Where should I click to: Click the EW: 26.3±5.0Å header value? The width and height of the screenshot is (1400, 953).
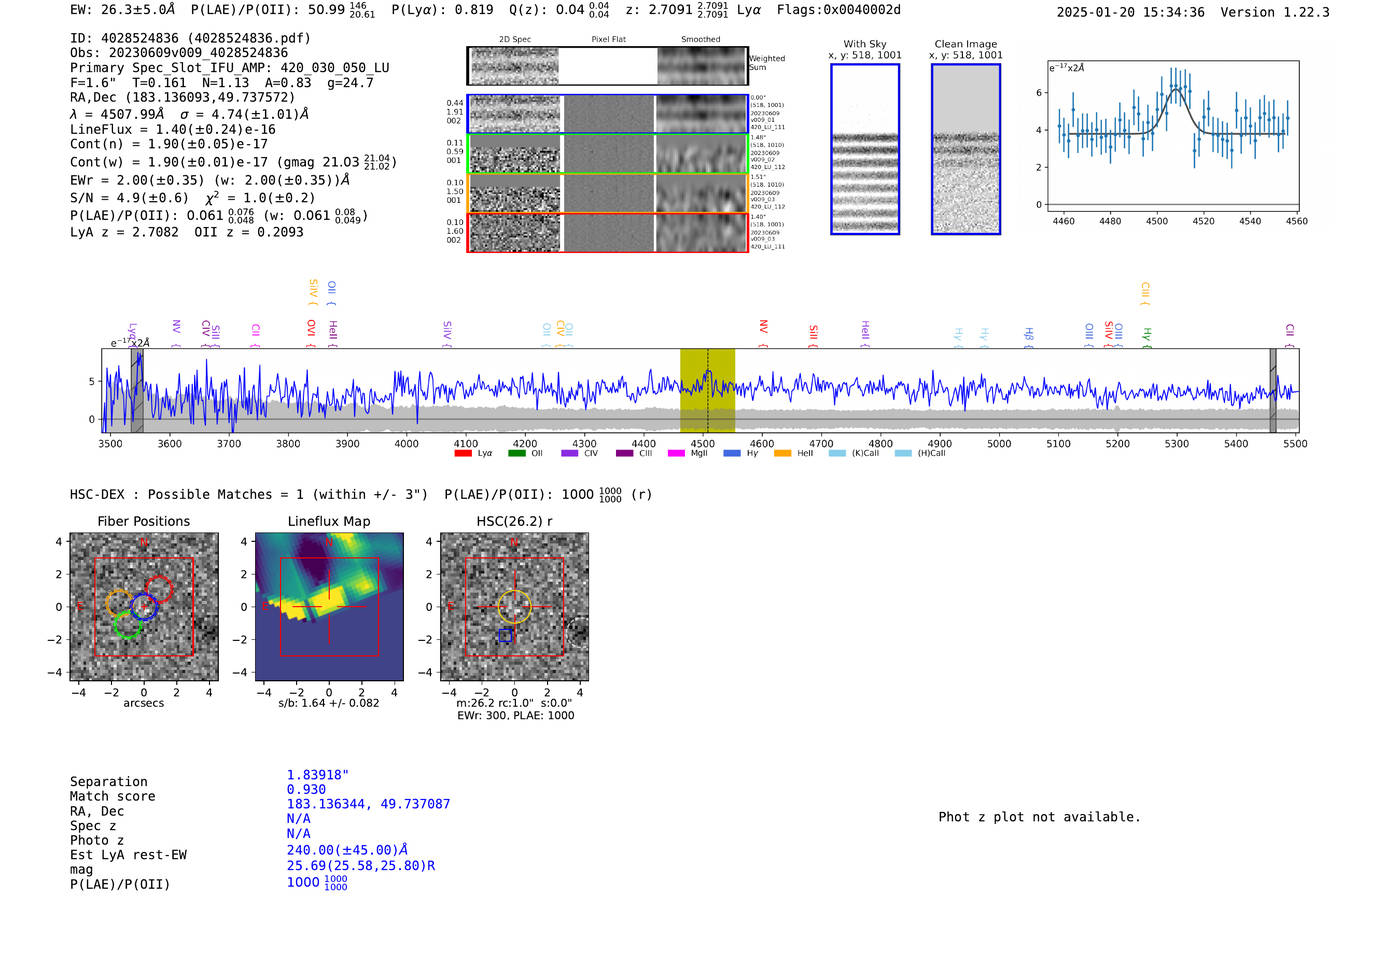tap(123, 9)
